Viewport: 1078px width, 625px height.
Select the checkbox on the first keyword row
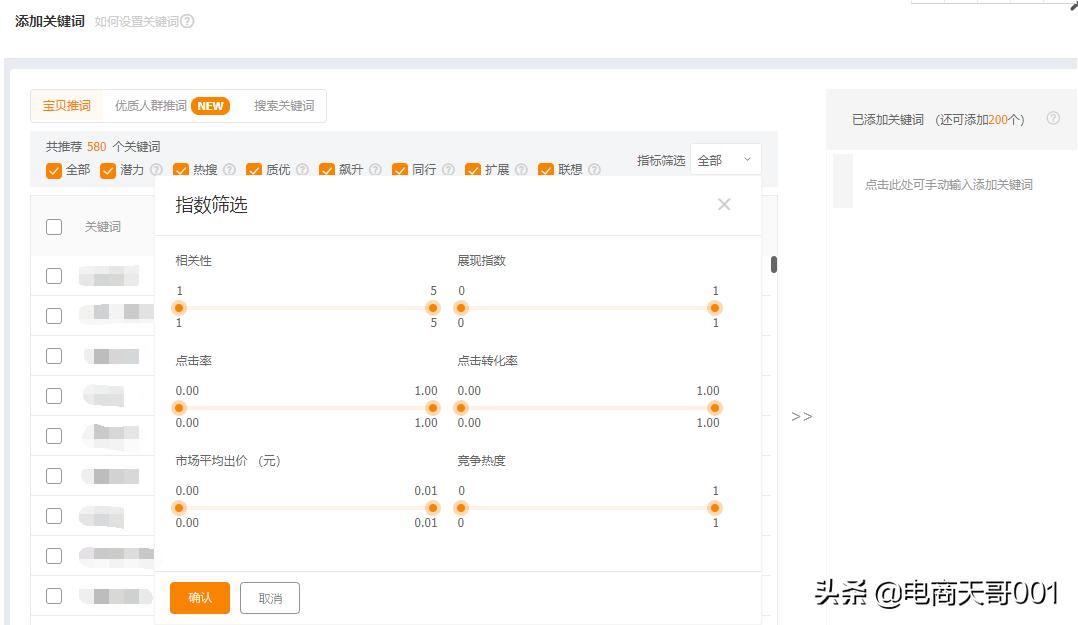53,275
